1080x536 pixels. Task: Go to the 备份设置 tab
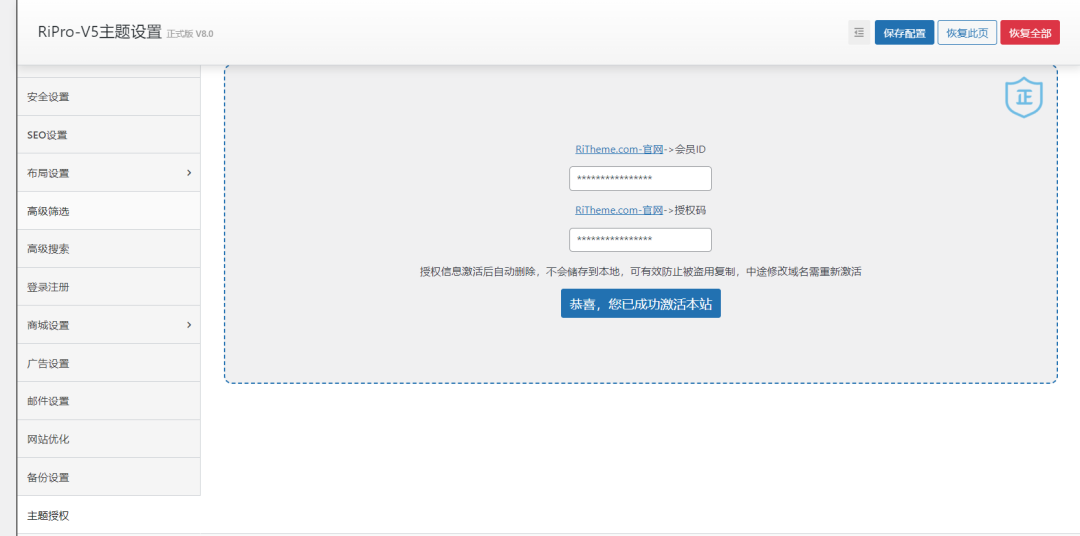click(48, 477)
